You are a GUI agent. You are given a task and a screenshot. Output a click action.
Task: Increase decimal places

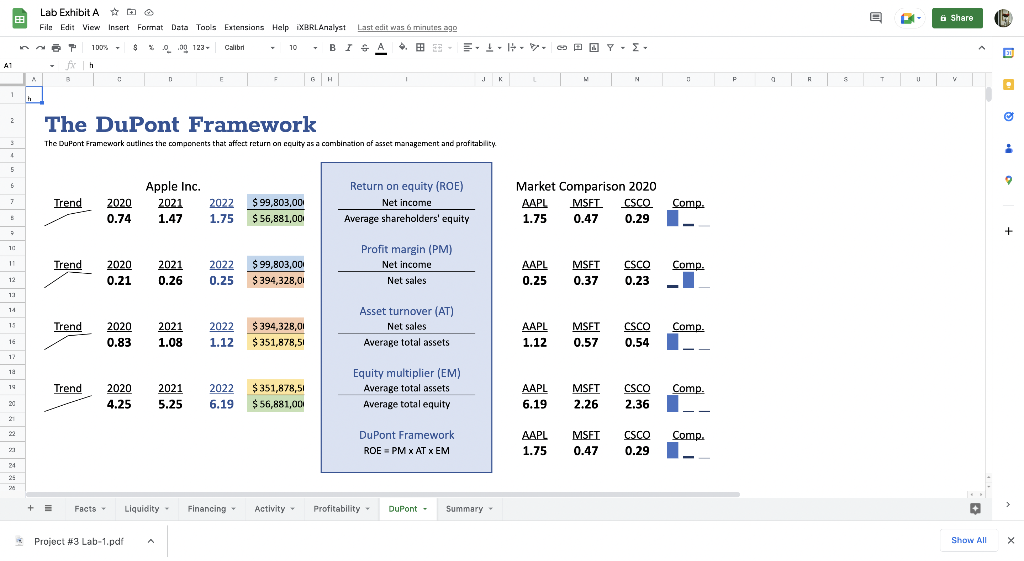point(182,48)
